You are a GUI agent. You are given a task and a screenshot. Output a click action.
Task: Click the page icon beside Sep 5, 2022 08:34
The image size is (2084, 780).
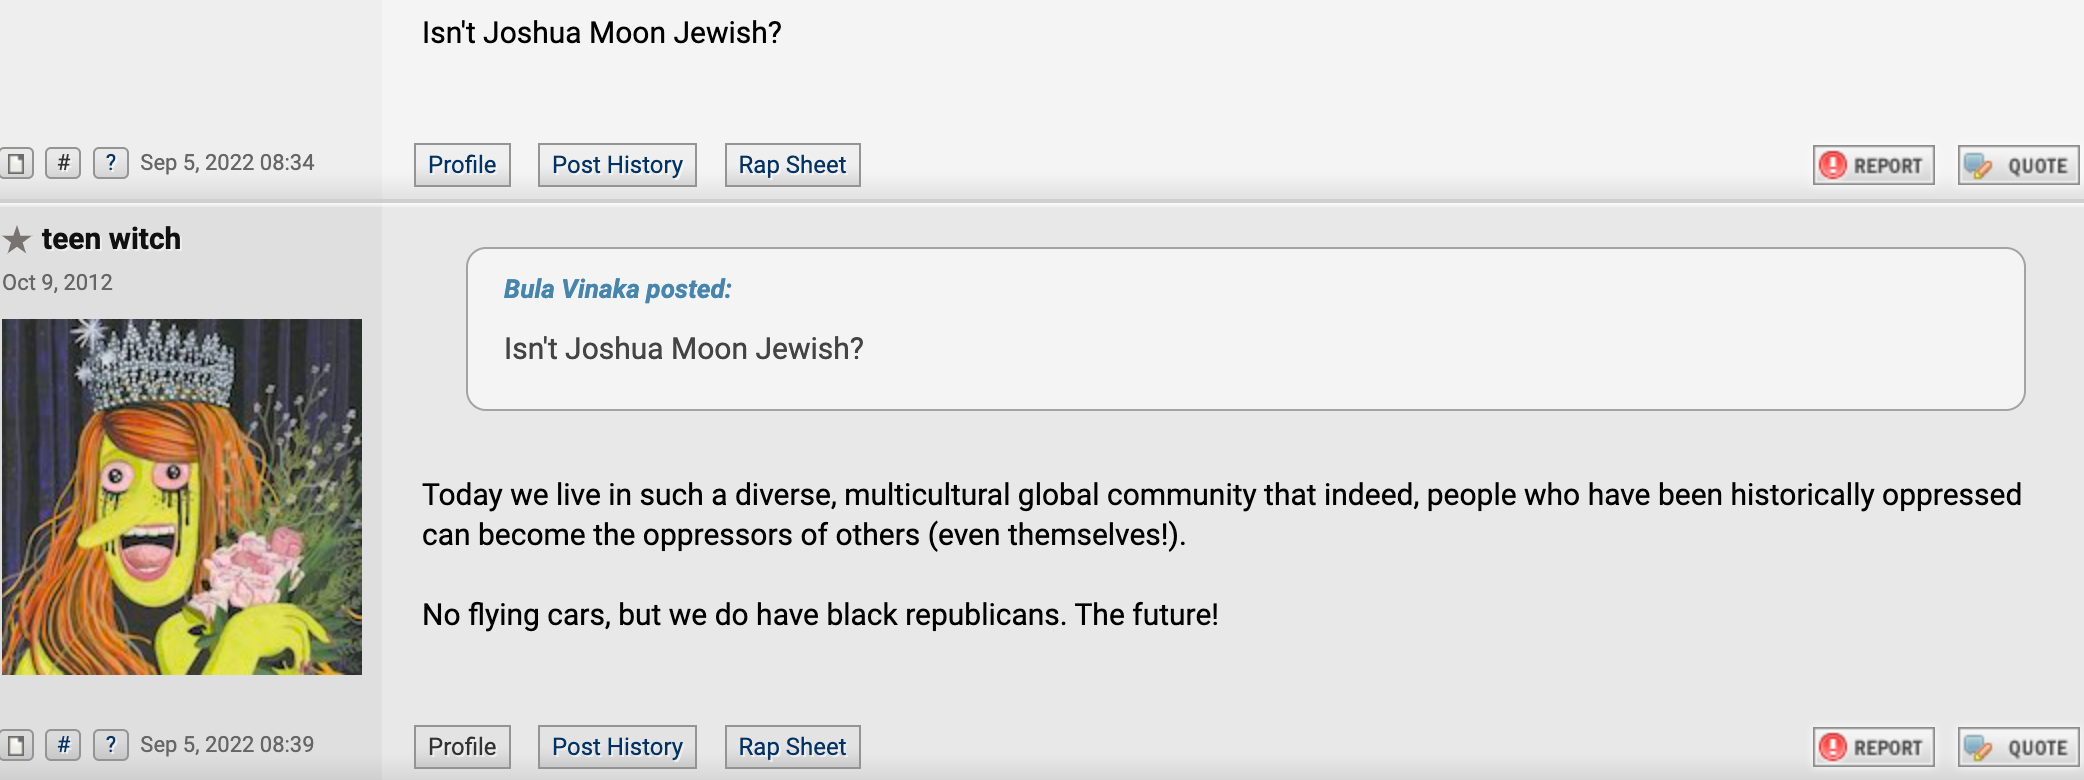click(16, 163)
